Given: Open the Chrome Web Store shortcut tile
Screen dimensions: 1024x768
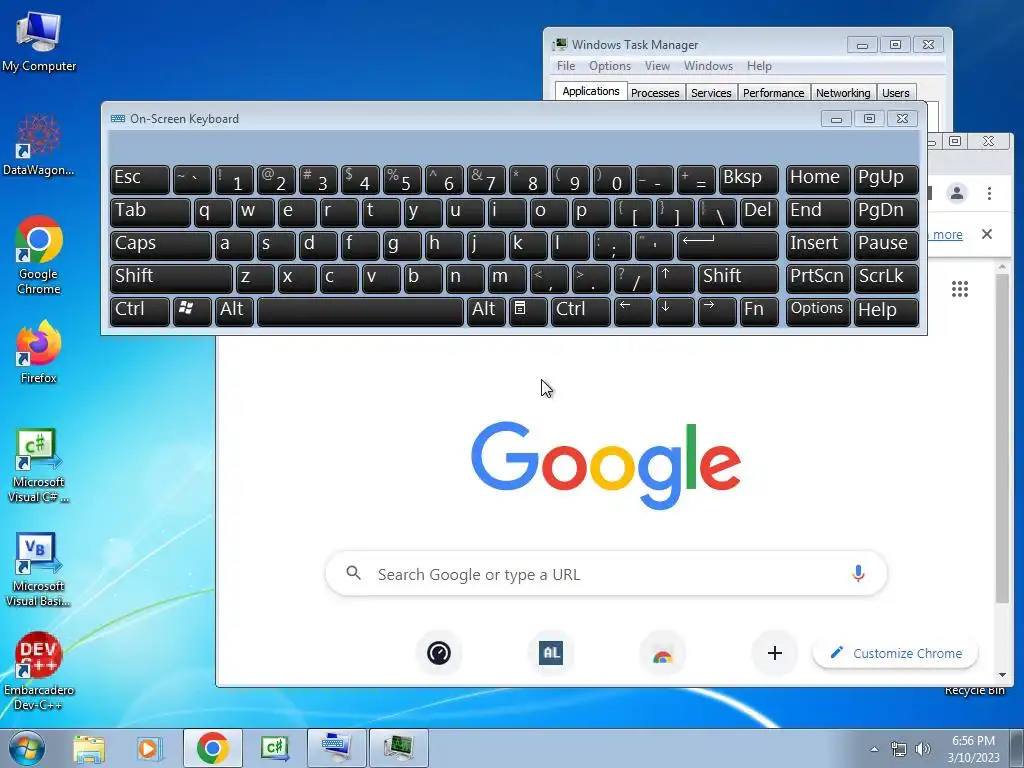Looking at the screenshot, I should pos(662,652).
